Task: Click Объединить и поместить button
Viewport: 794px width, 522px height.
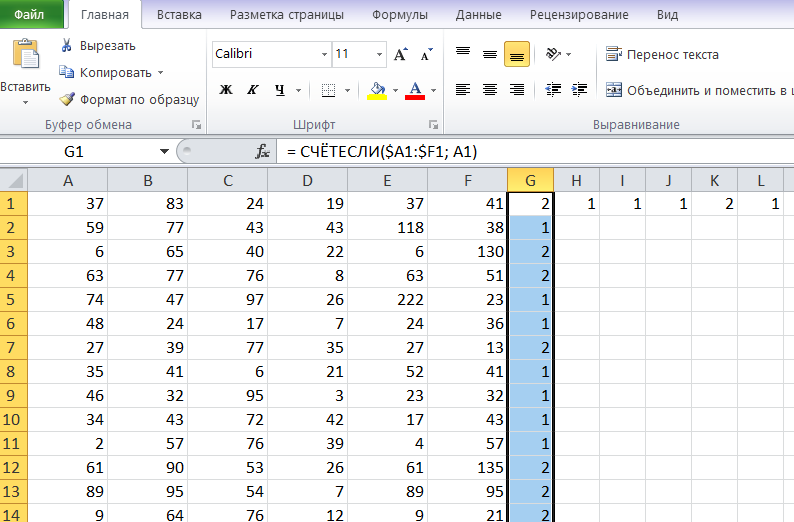Action: point(697,91)
